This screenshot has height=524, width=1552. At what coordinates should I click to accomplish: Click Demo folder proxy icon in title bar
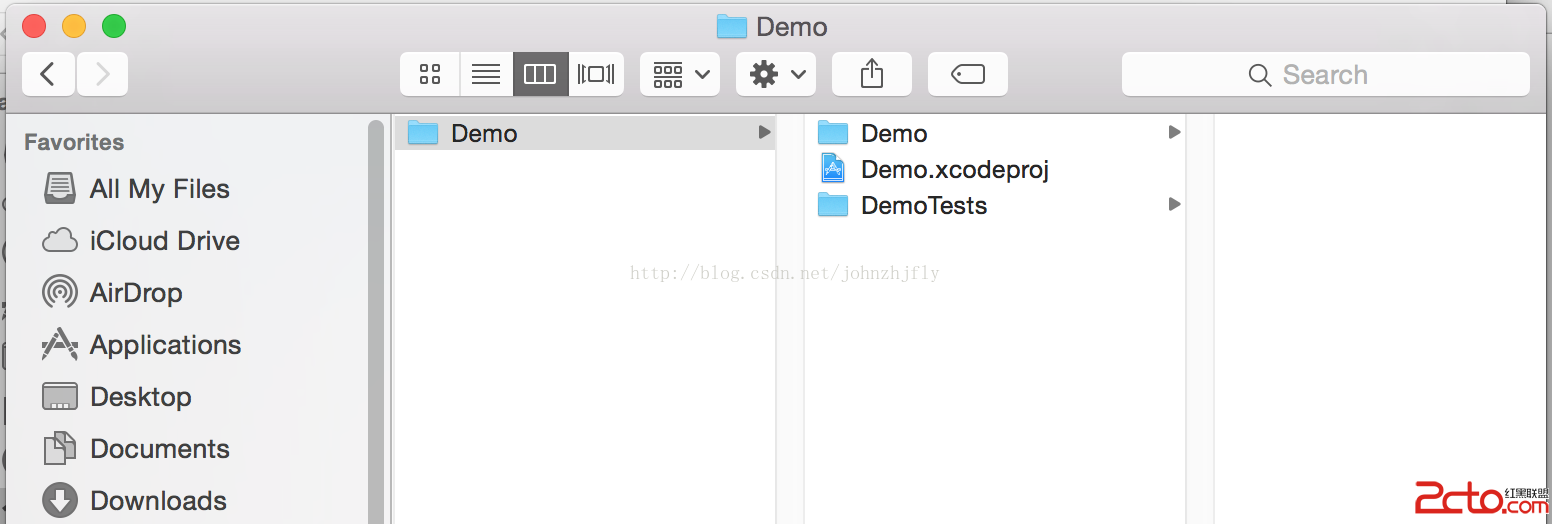pos(732,27)
